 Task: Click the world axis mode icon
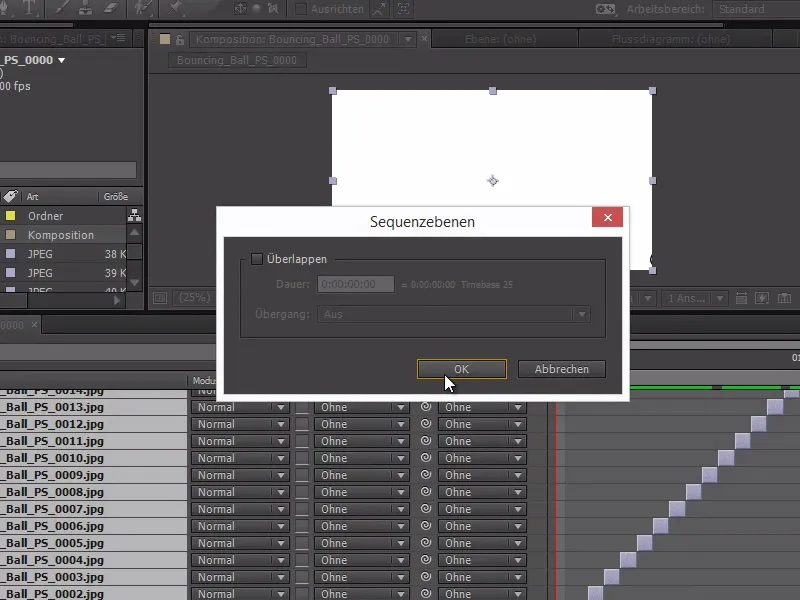[257, 9]
